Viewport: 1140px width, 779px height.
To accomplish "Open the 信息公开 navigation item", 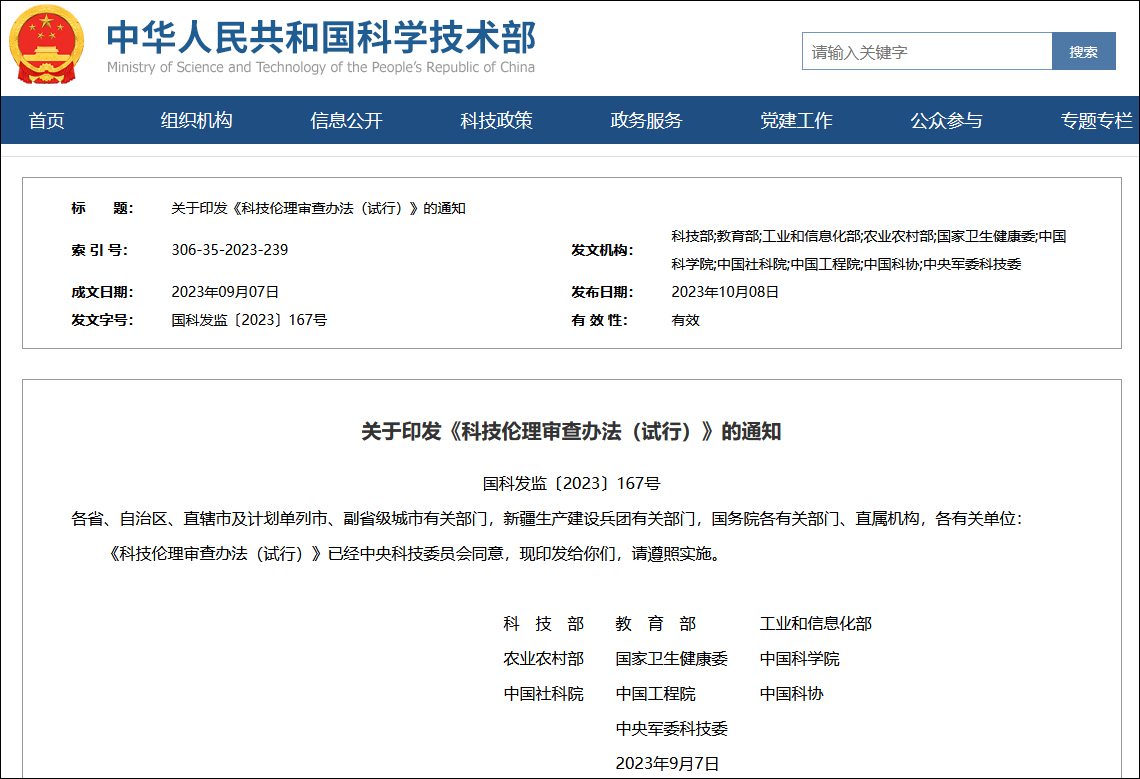I will pyautogui.click(x=346, y=121).
